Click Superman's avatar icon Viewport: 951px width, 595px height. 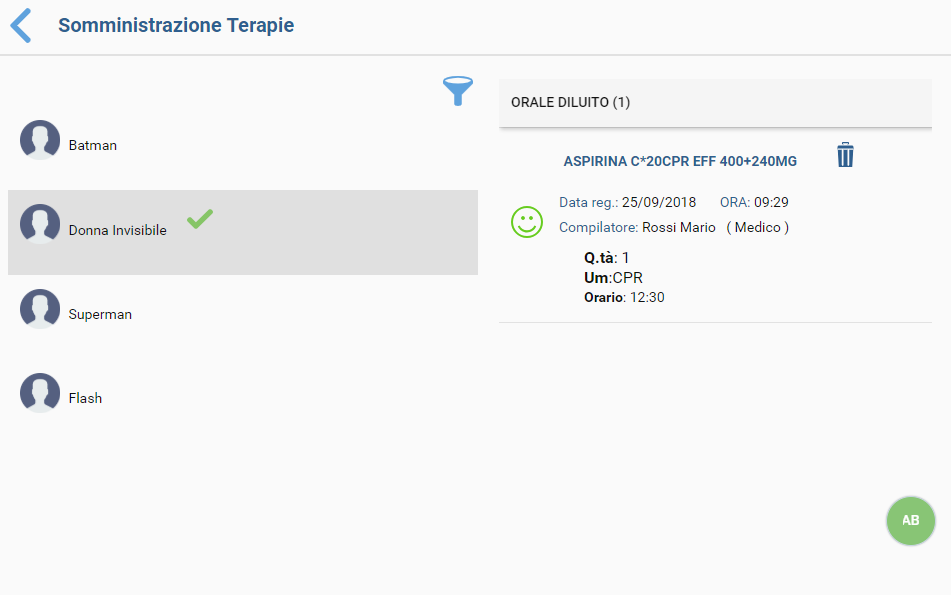tap(40, 309)
